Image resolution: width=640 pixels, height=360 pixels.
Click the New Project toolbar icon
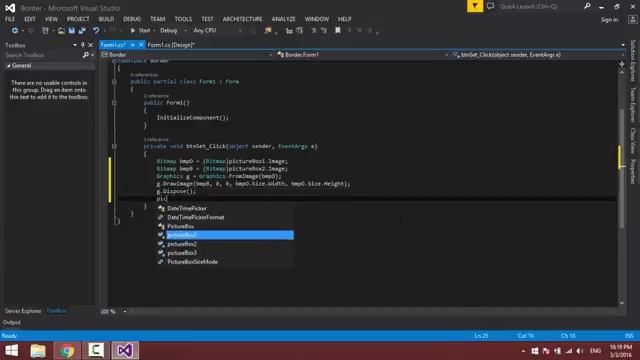click(45, 31)
